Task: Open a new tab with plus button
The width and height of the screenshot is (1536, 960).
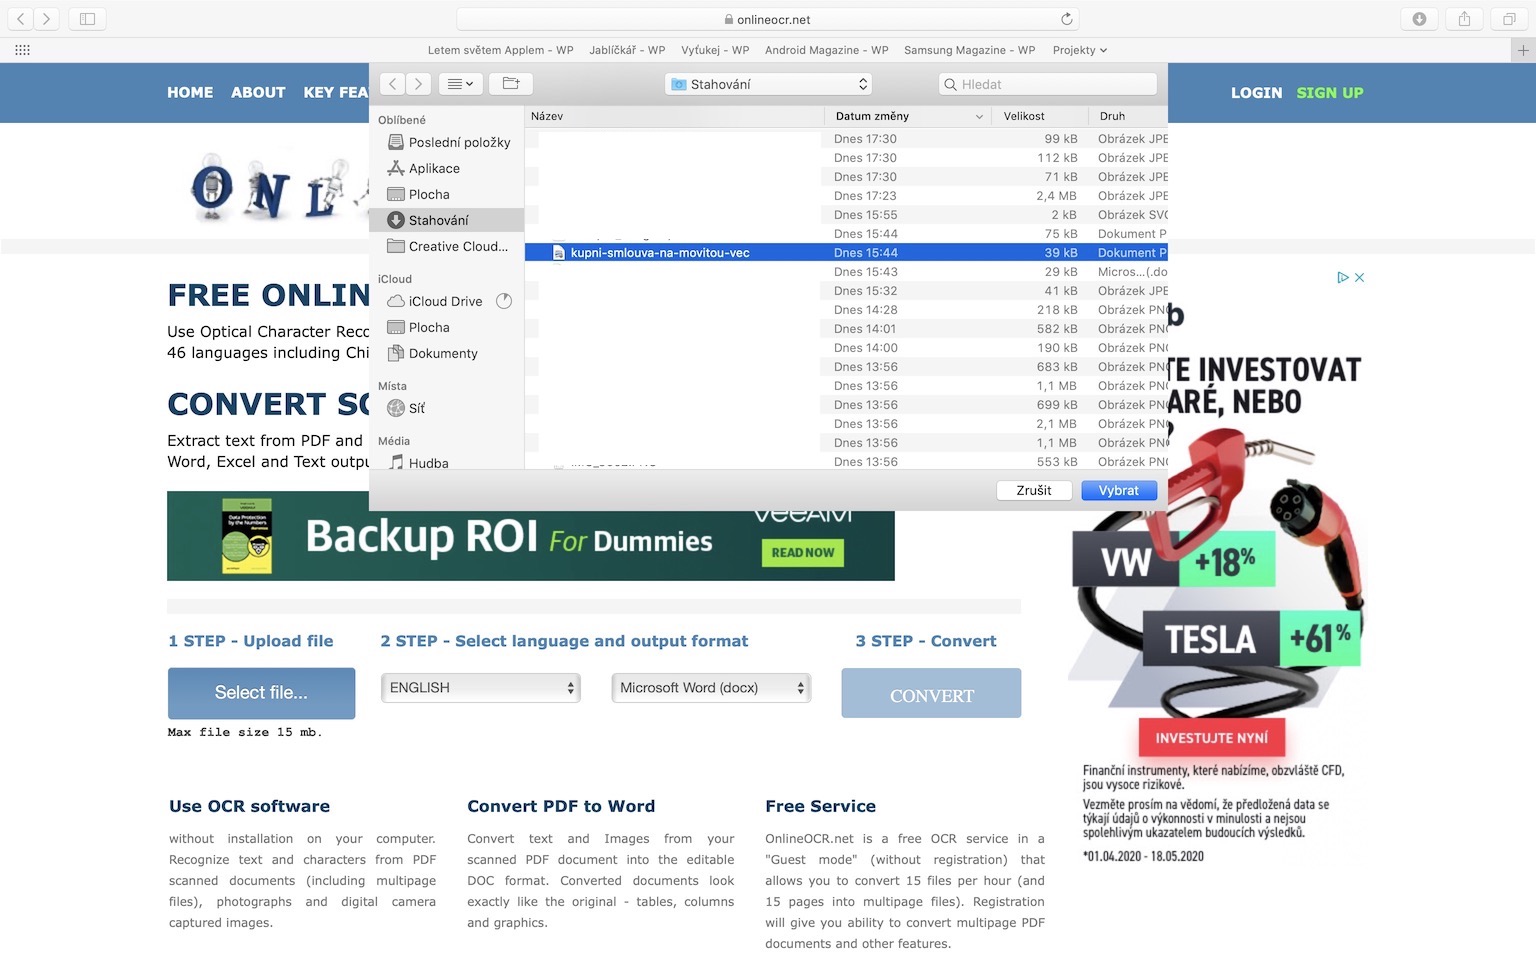Action: [1523, 50]
